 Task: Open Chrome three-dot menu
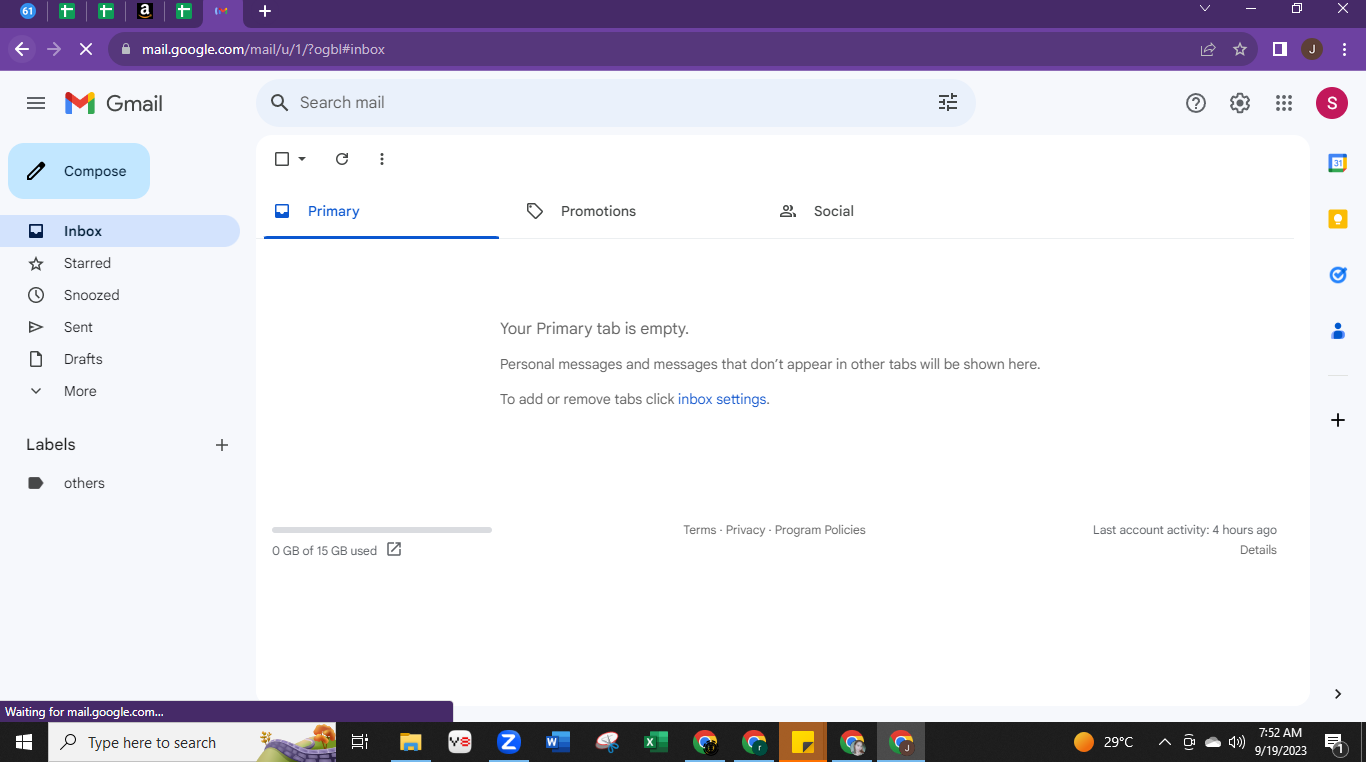1344,49
